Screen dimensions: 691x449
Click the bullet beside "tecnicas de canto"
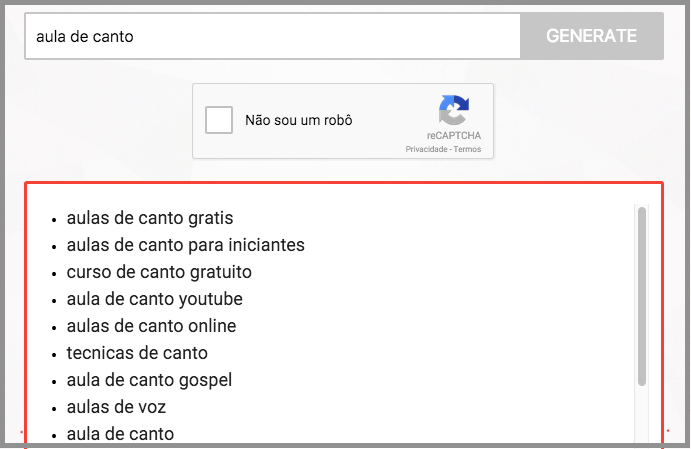click(54, 355)
